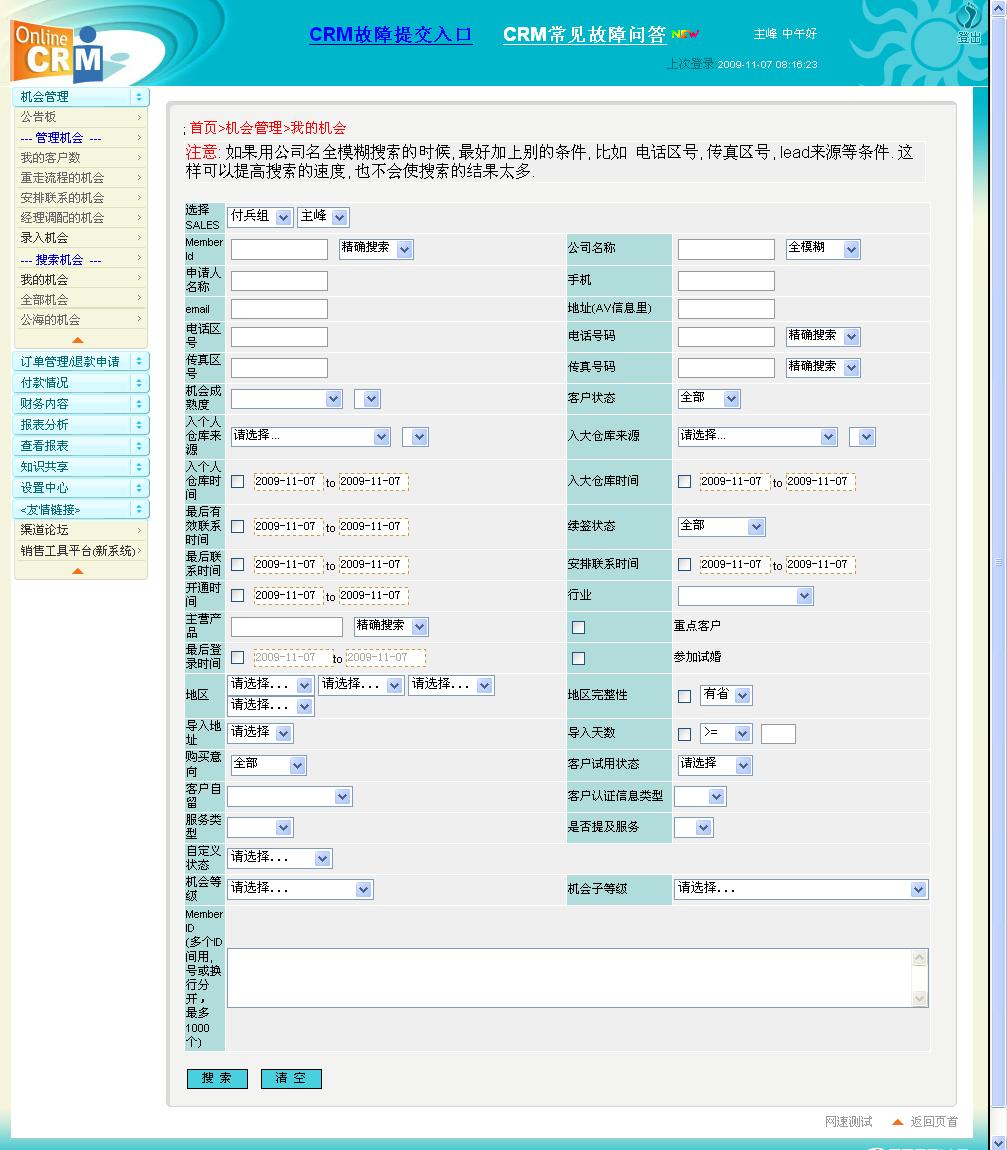Open Member Id 精确搜索 dropdown

click(x=376, y=249)
